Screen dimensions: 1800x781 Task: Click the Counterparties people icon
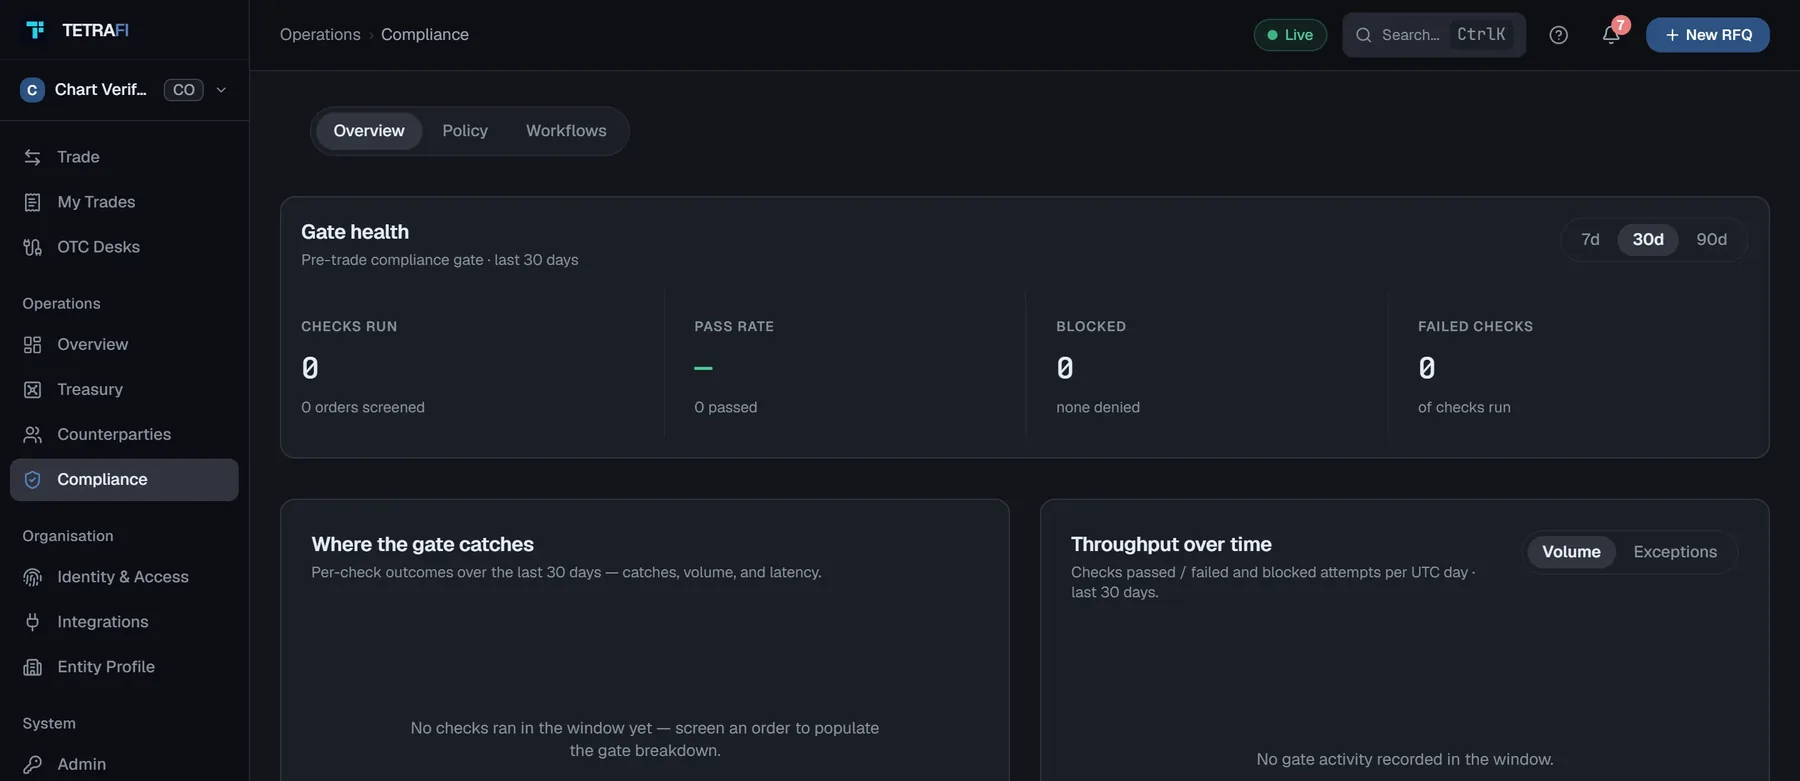coord(33,435)
